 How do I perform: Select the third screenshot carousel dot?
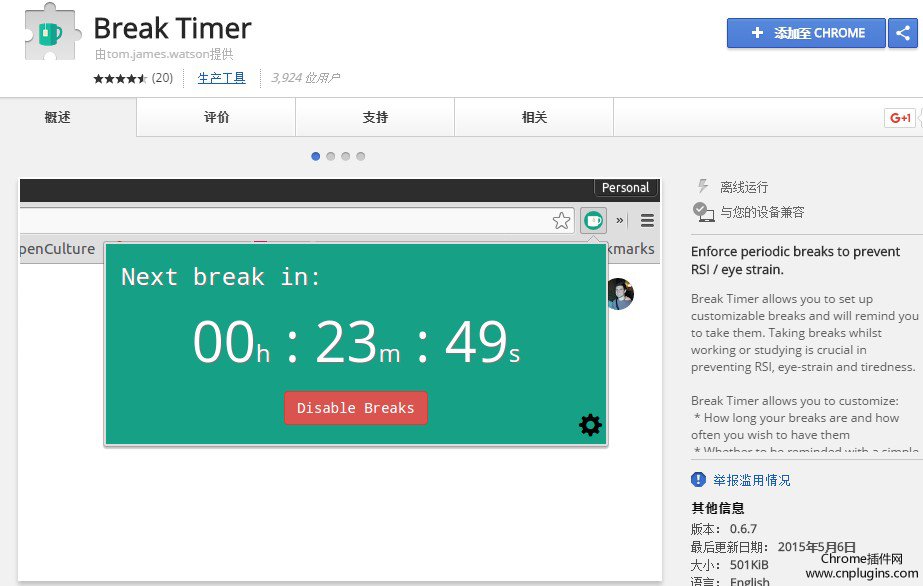click(x=346, y=156)
